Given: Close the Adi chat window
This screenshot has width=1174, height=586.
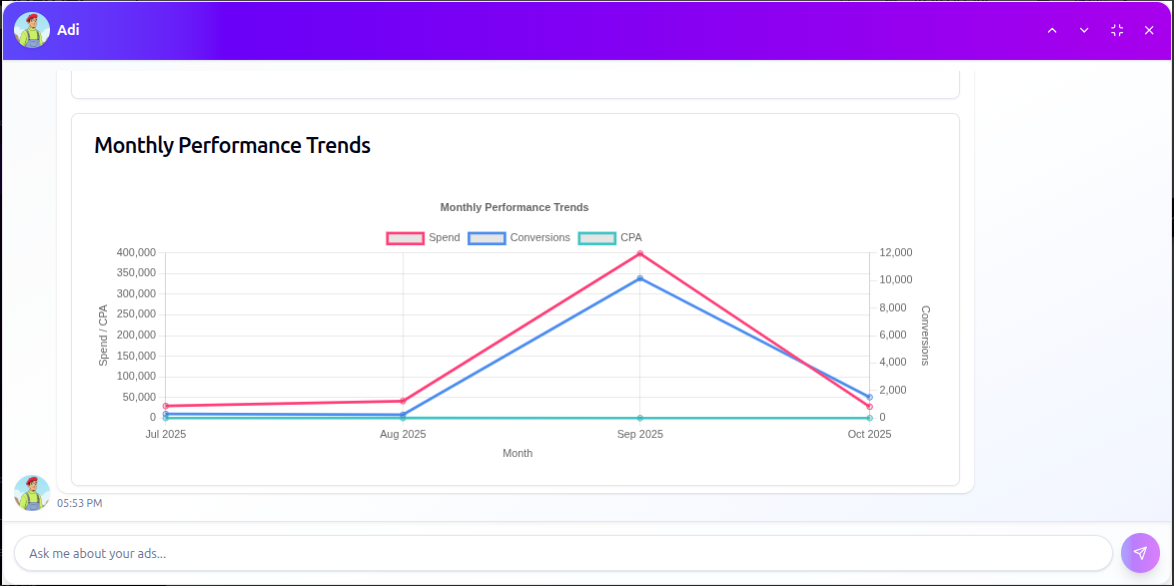Looking at the screenshot, I should point(1149,30).
